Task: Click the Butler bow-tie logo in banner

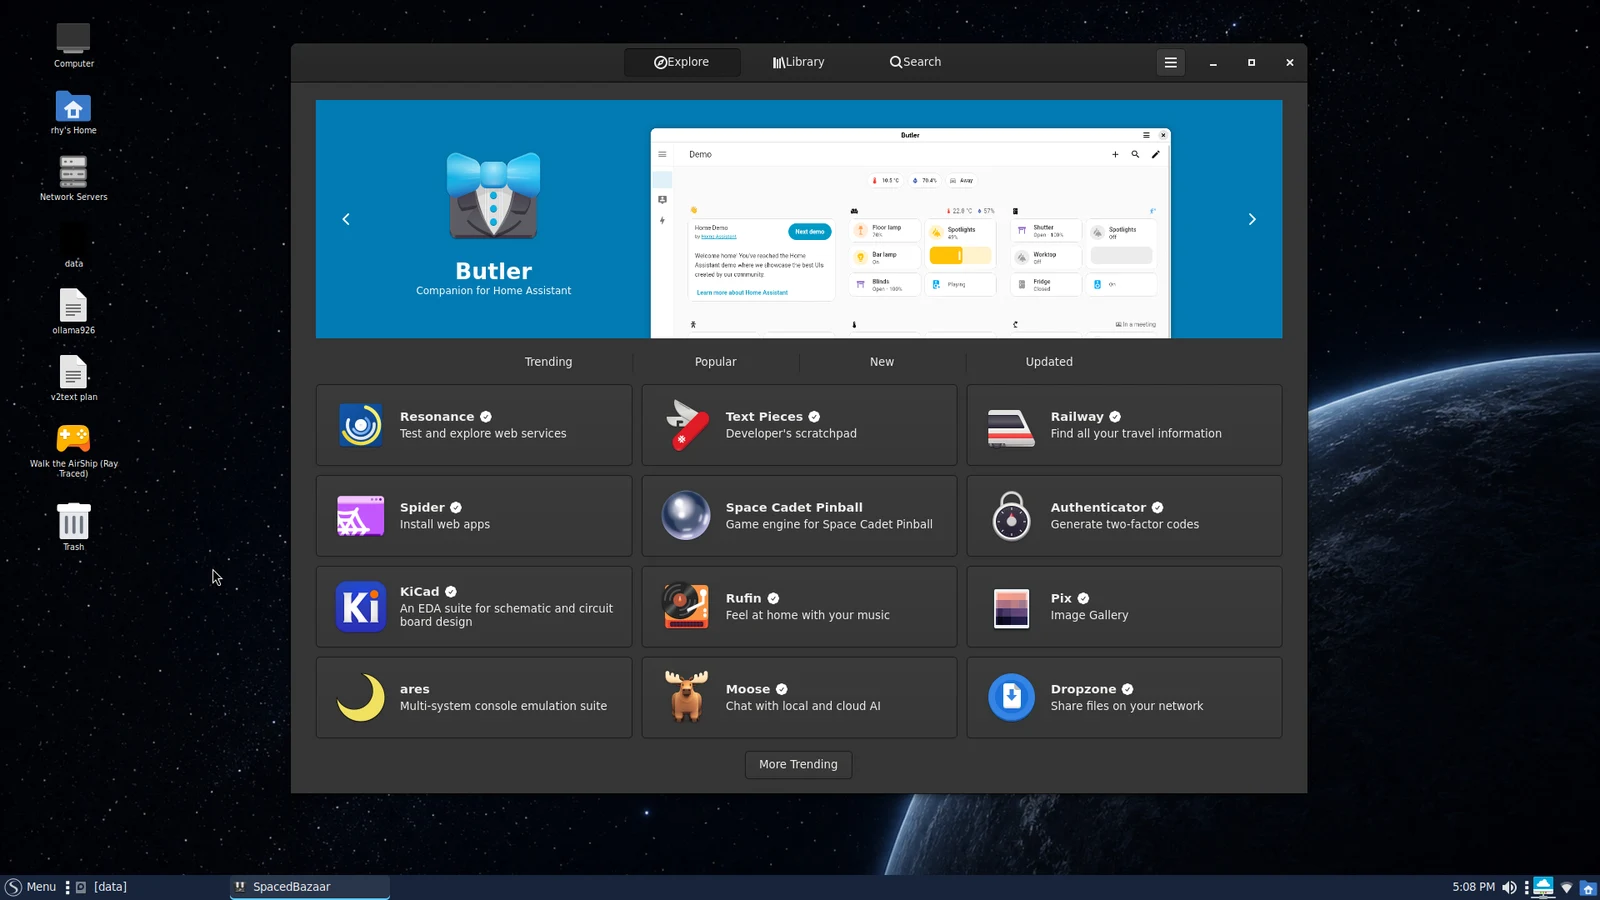Action: (494, 196)
